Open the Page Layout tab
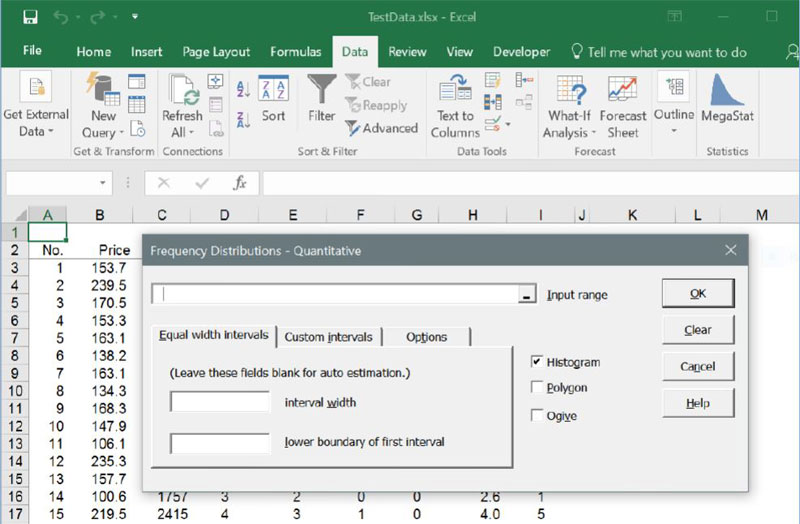Image resolution: width=800 pixels, height=524 pixels. [216, 52]
